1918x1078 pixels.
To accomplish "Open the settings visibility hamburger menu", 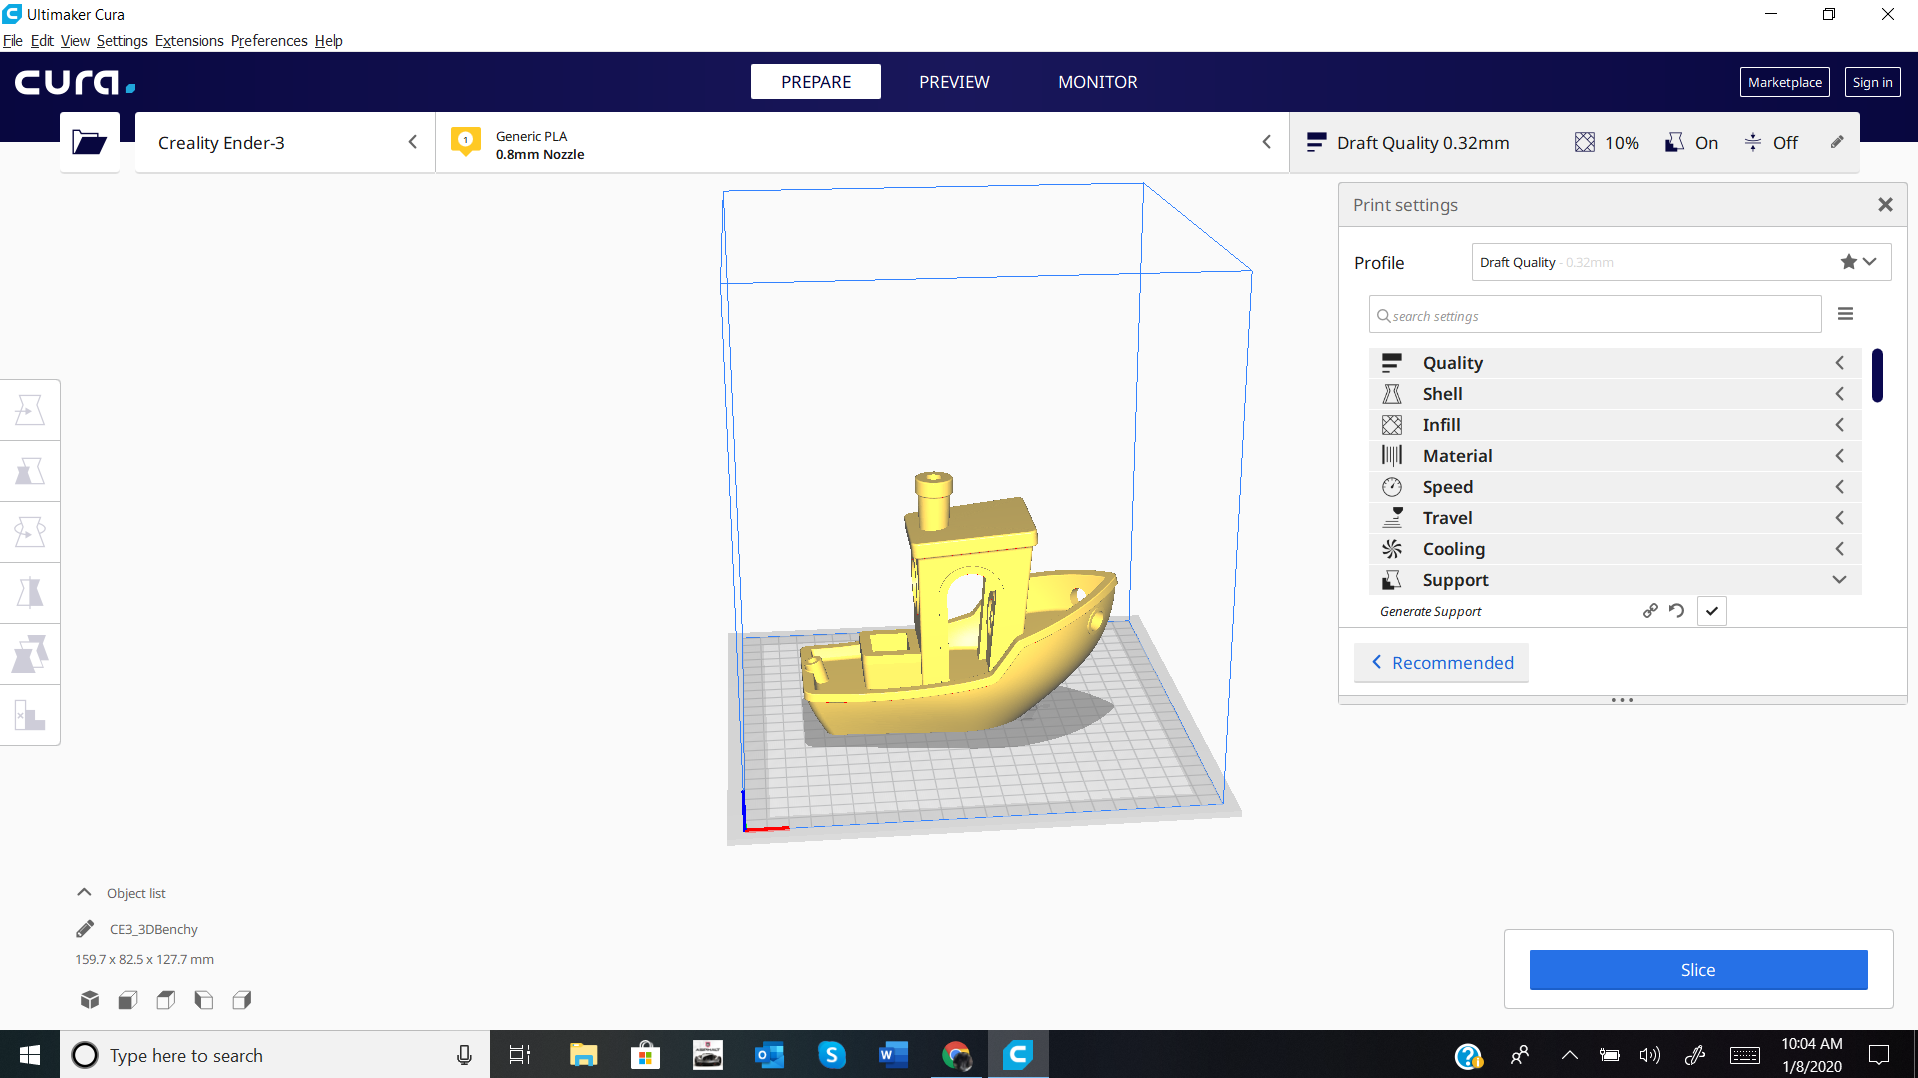I will click(1846, 314).
